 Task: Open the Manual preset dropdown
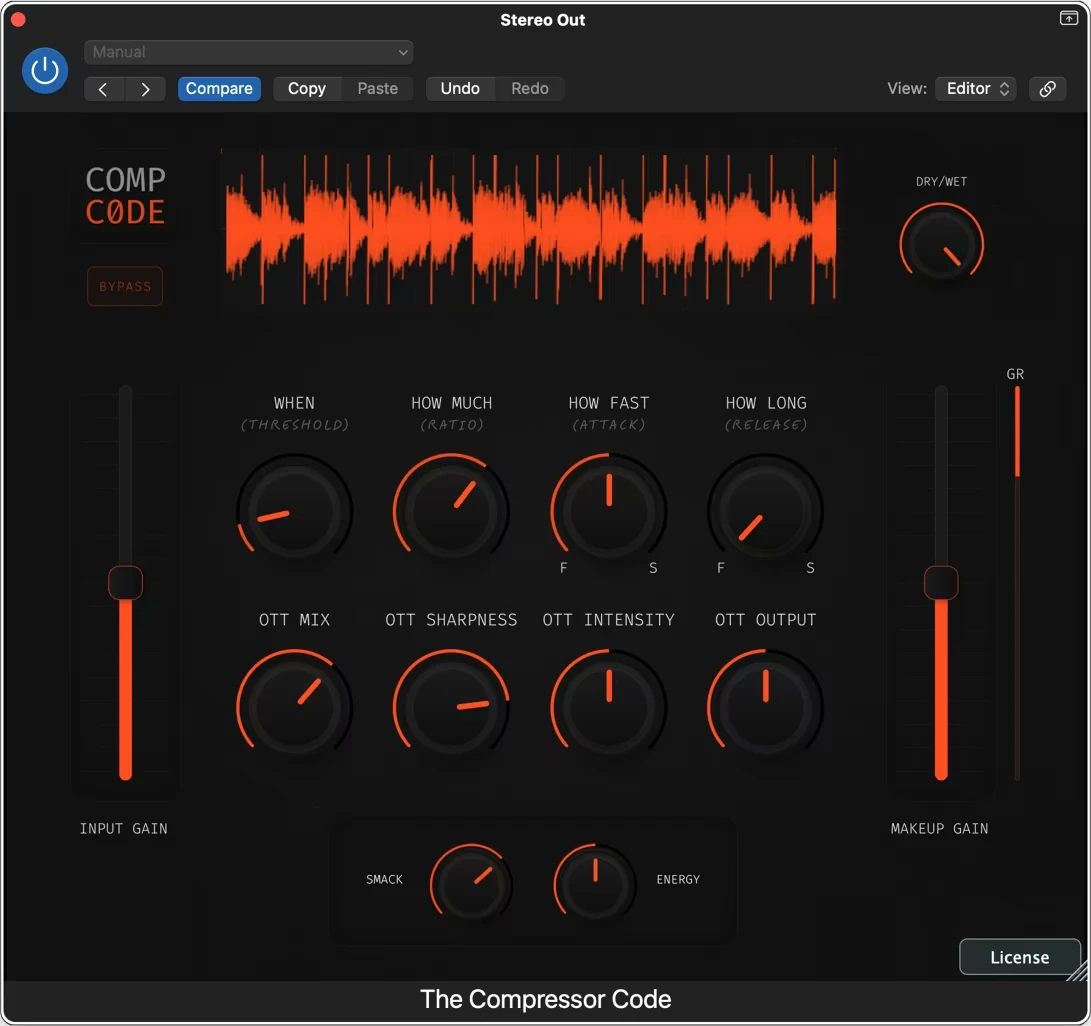click(x=248, y=52)
